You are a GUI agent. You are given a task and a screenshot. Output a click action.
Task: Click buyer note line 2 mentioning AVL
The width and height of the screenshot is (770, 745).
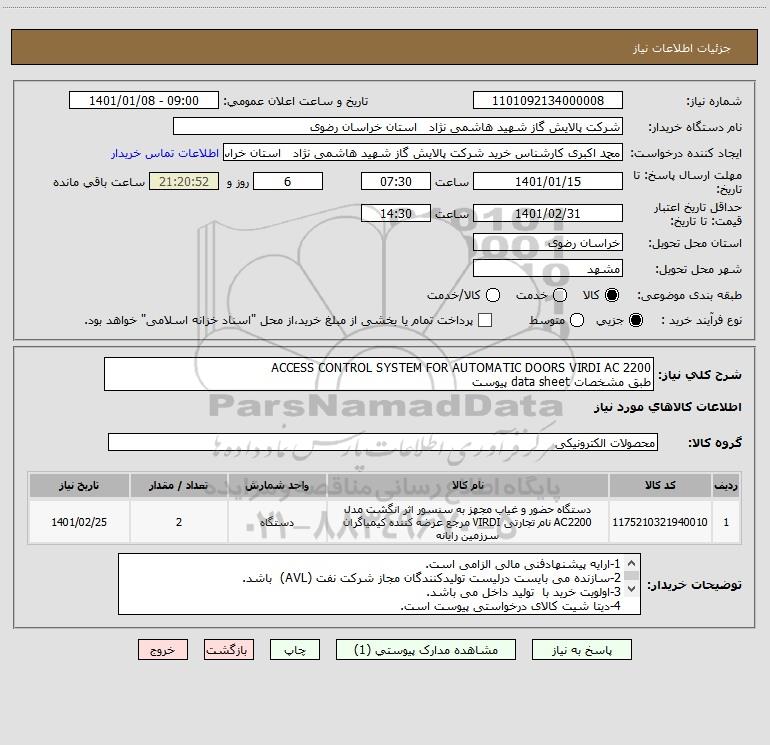tap(432, 578)
